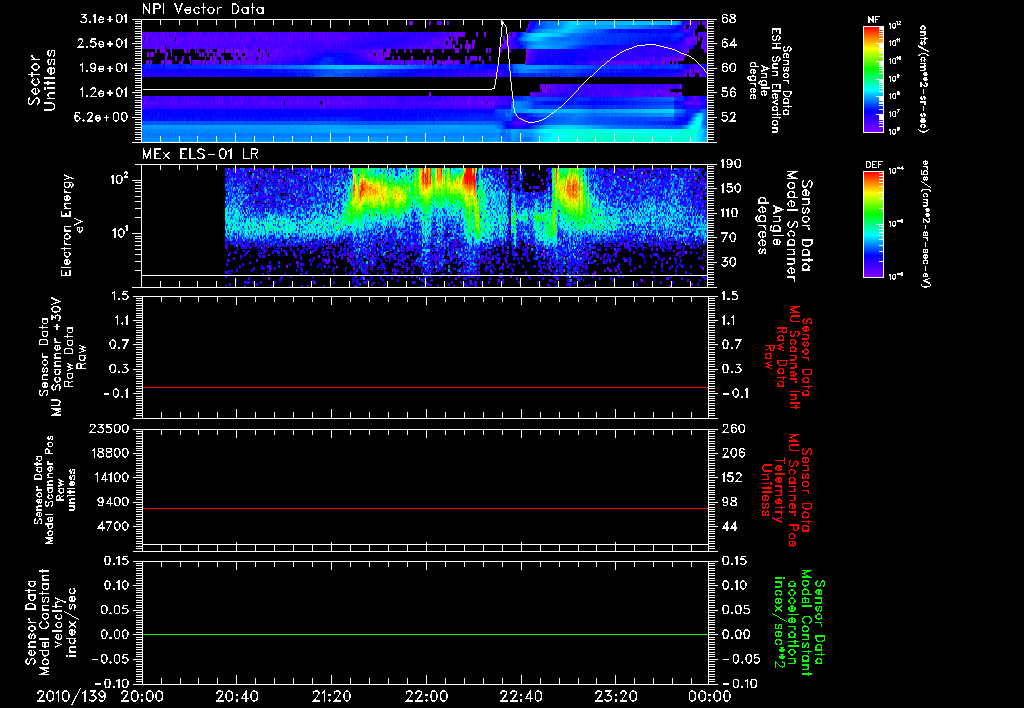Click the "Model Scanner Pos Raw" axis label
Screen dimensions: 1024x708
click(x=54, y=490)
